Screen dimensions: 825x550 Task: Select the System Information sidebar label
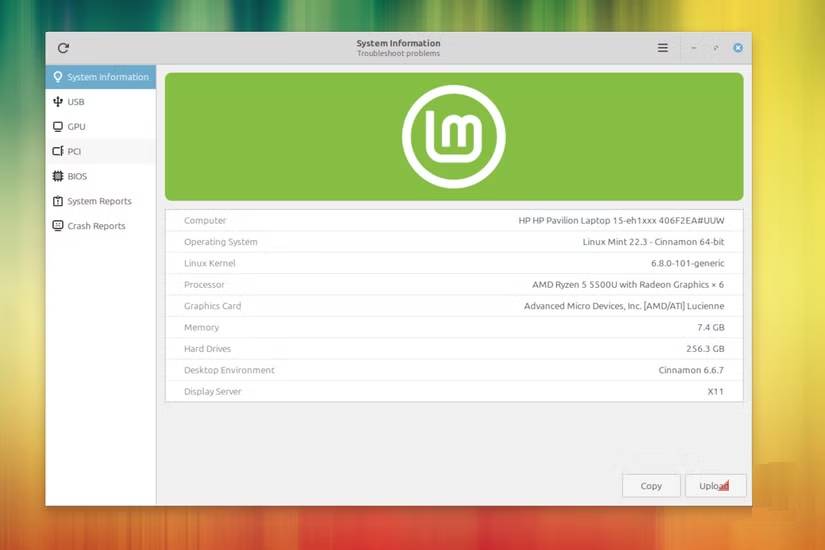108,77
